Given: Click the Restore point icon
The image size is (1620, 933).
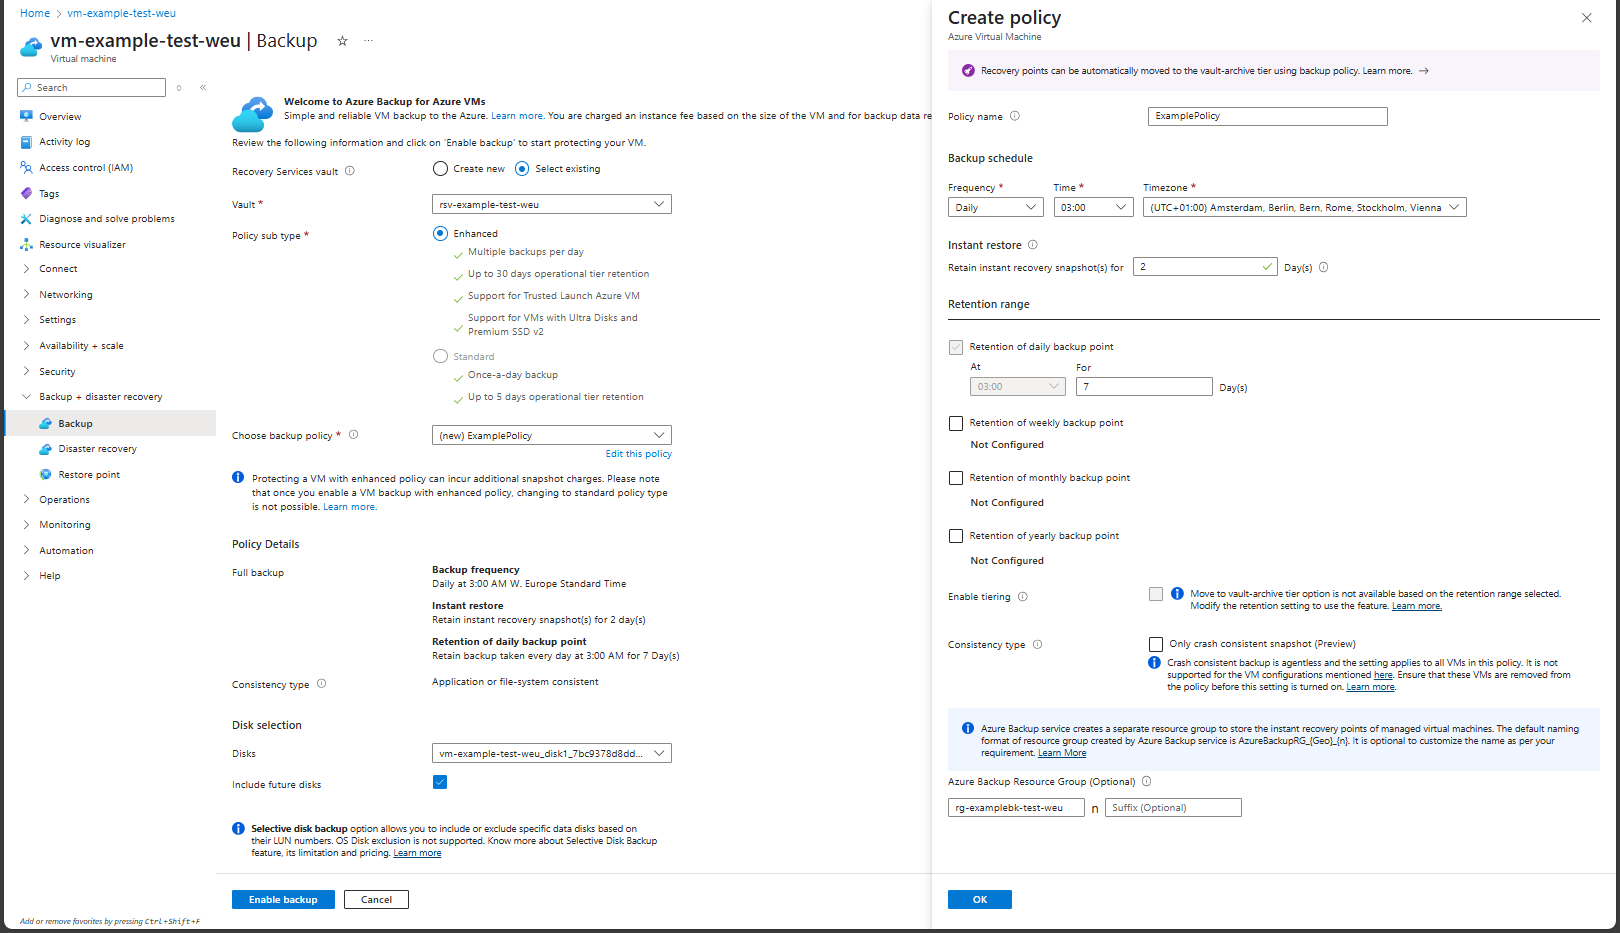Looking at the screenshot, I should pyautogui.click(x=45, y=475).
